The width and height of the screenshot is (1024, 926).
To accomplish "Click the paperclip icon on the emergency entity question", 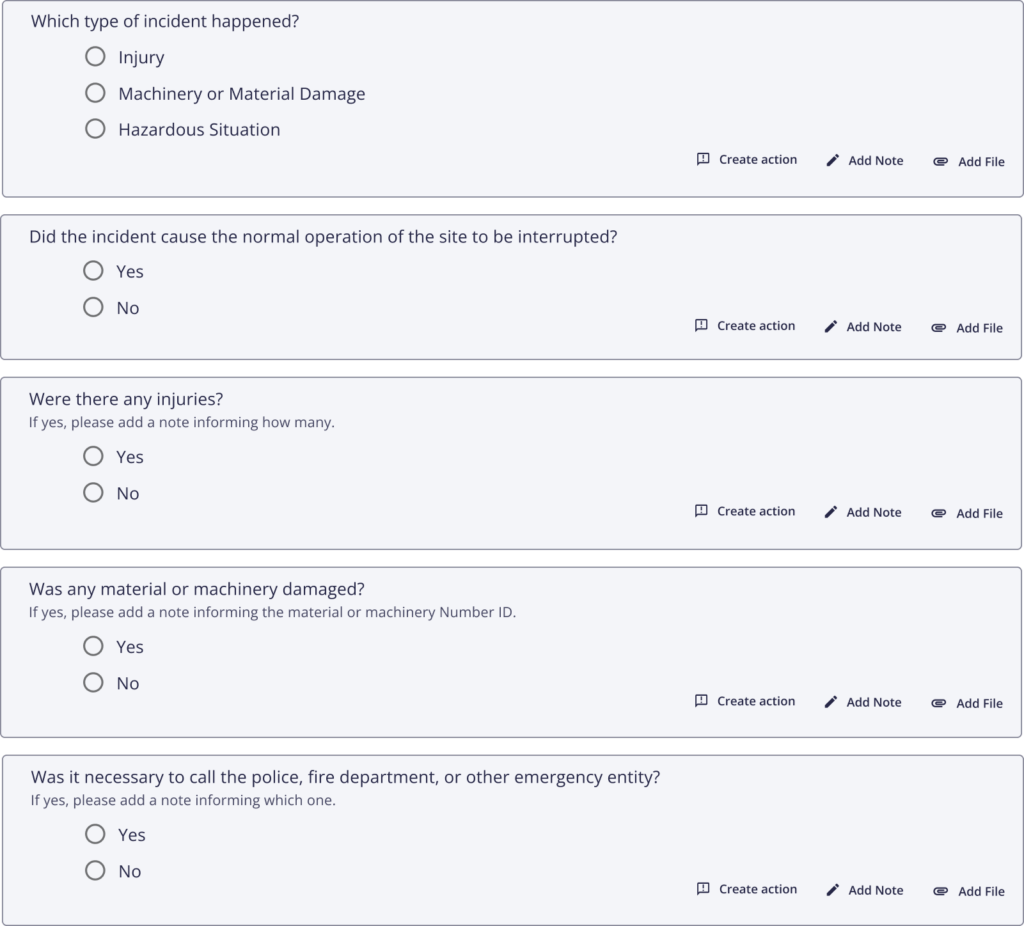I will click(x=938, y=890).
